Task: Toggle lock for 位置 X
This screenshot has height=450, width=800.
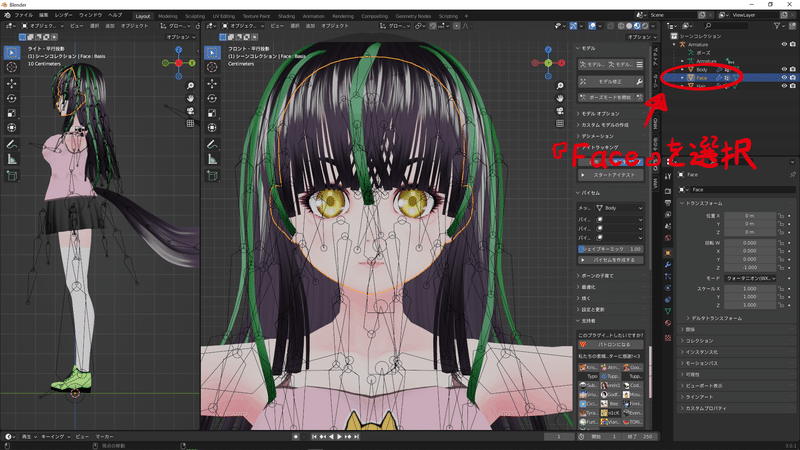Action: coord(781,216)
